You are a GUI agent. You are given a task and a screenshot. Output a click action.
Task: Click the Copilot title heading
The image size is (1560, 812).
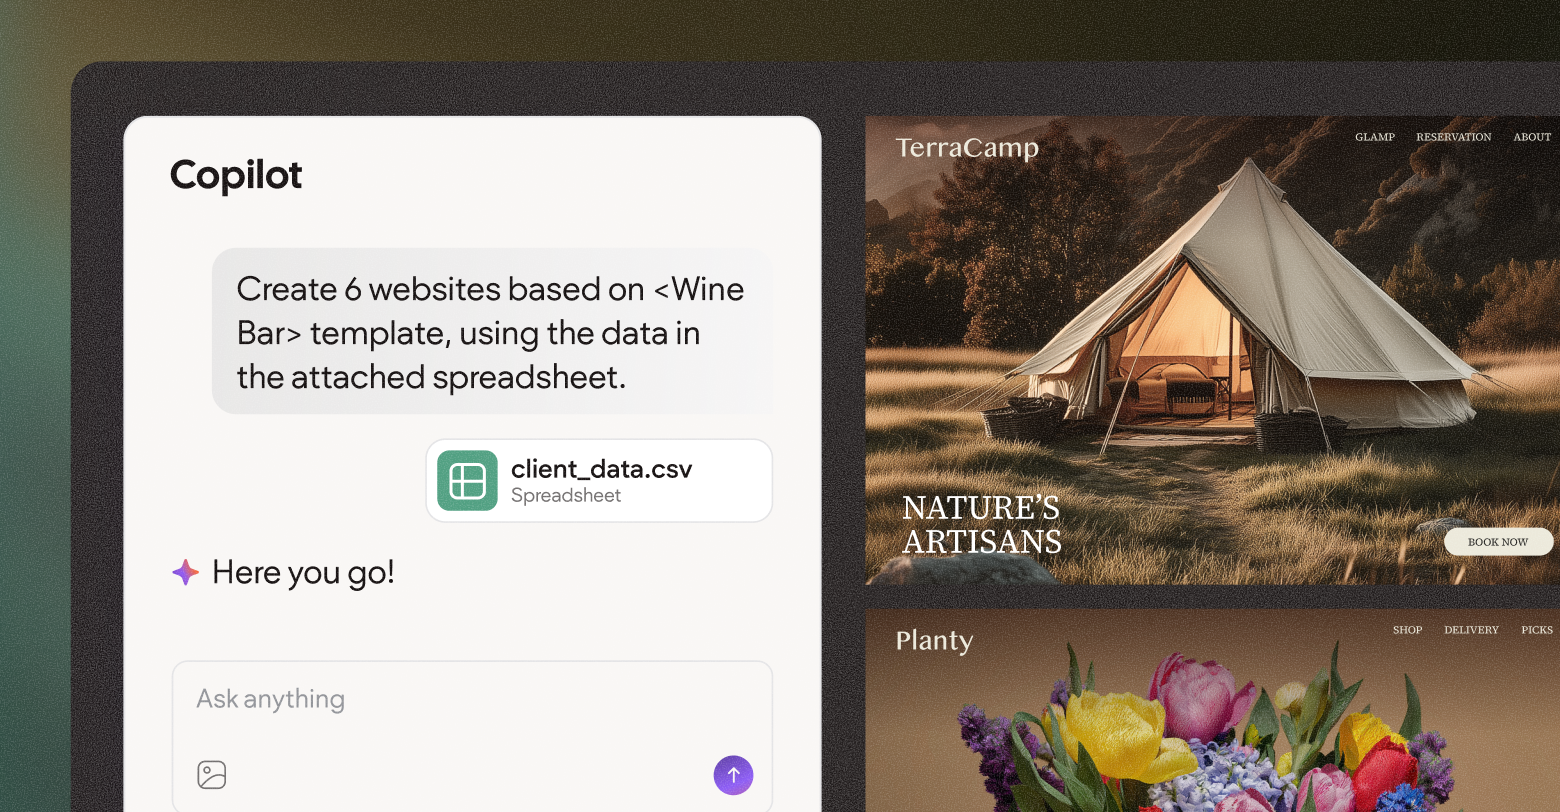(x=236, y=175)
